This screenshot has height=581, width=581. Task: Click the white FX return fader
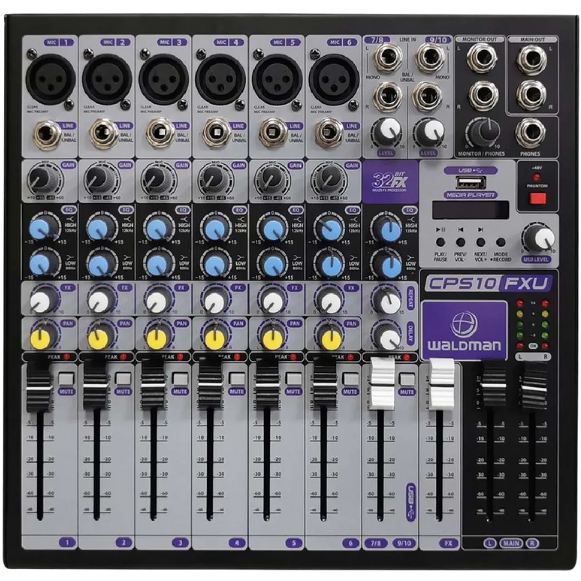pos(441,384)
